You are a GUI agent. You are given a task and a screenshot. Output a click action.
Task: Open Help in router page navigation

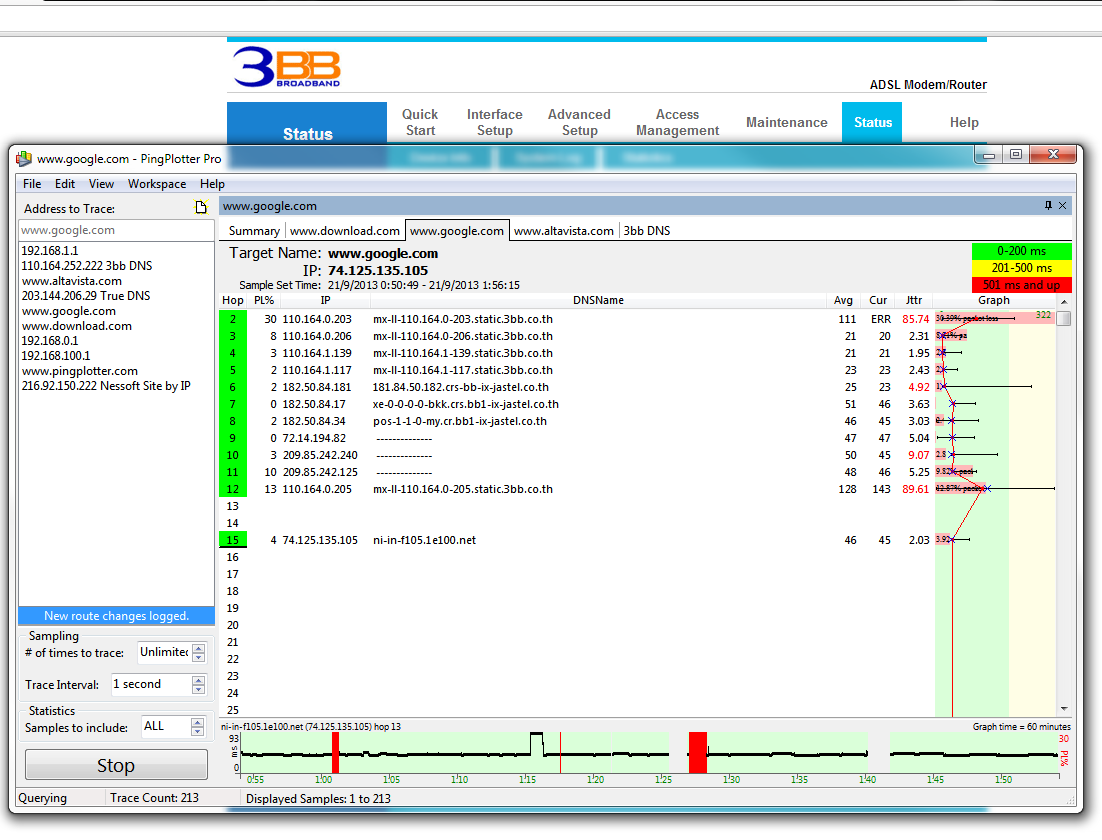pos(964,122)
